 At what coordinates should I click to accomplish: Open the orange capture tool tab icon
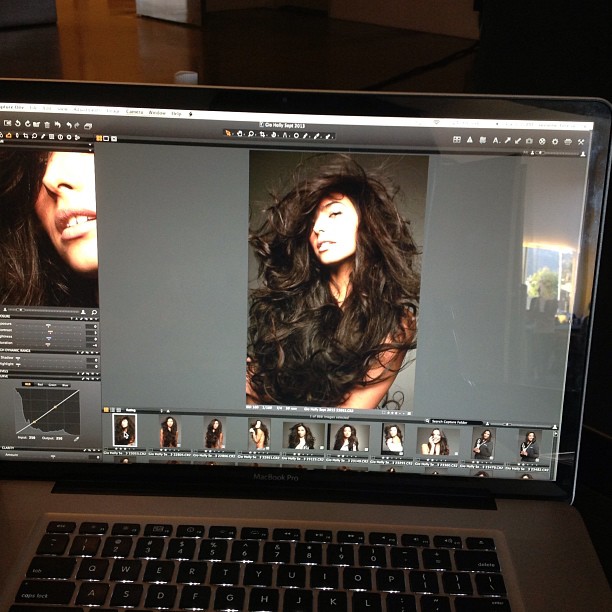click(9, 135)
